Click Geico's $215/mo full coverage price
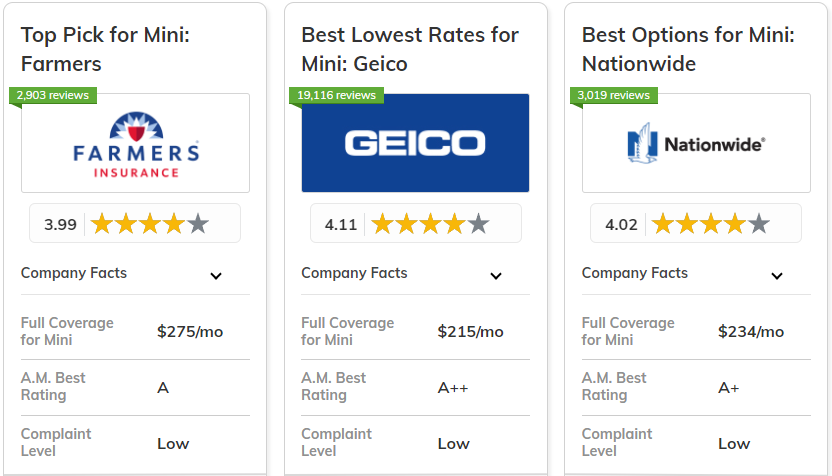This screenshot has height=476, width=832. coord(470,332)
